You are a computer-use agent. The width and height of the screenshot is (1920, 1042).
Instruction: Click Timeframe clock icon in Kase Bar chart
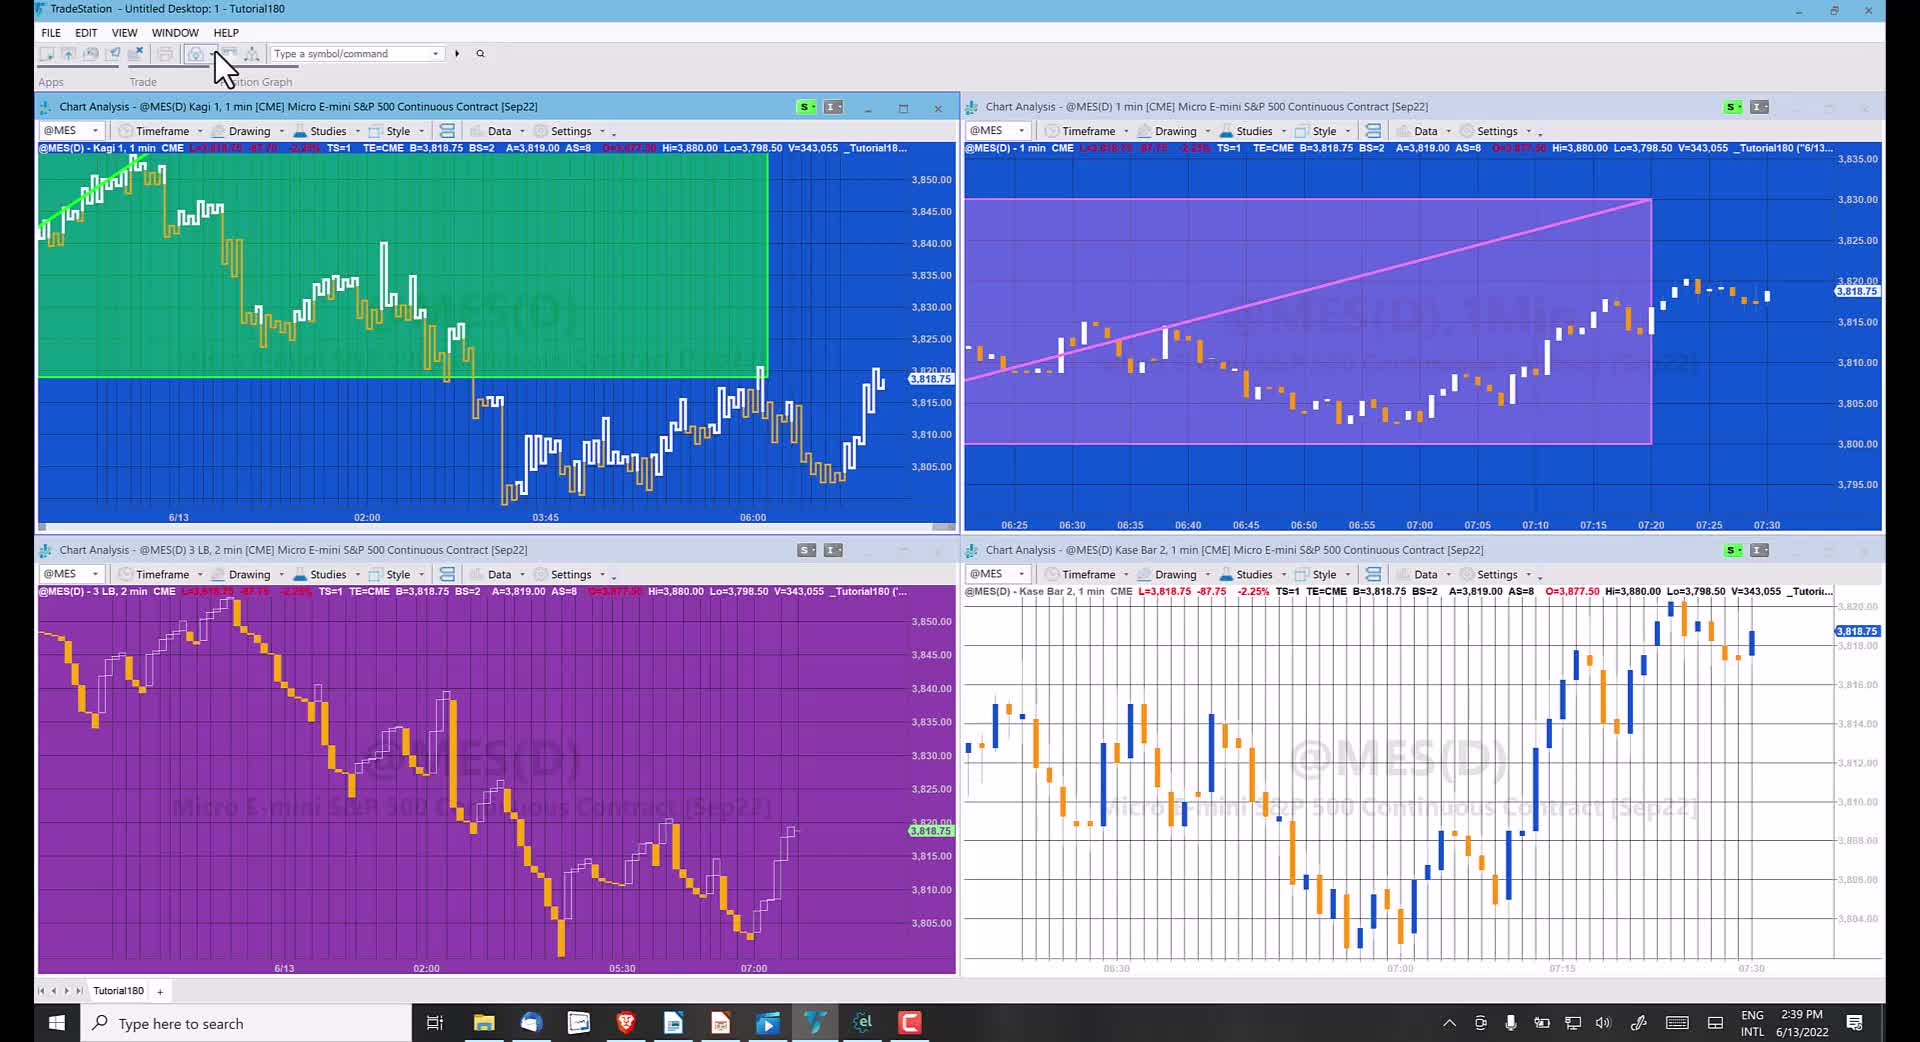[x=1051, y=575]
